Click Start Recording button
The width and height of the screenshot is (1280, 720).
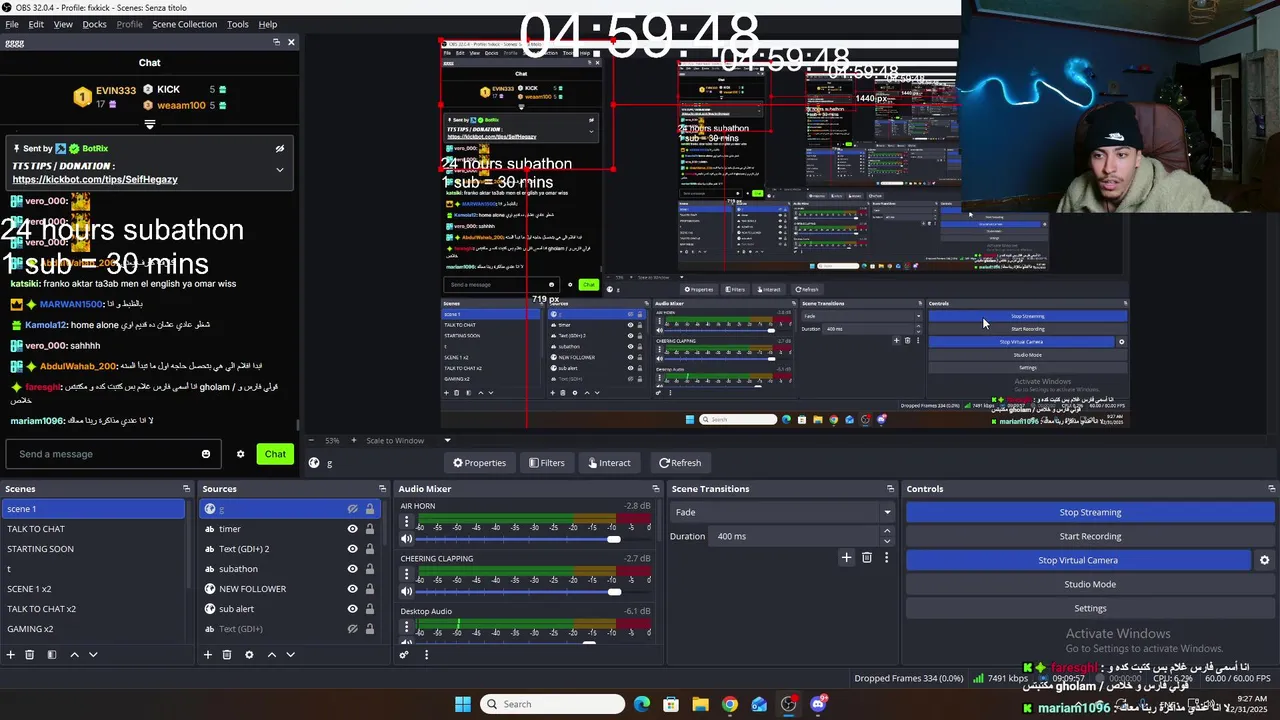(x=1090, y=536)
